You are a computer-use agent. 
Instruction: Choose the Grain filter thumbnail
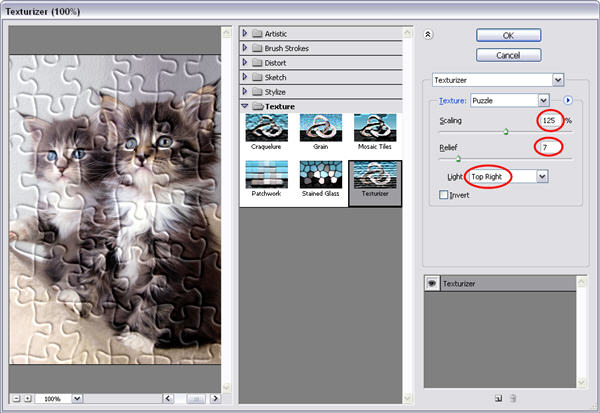322,129
